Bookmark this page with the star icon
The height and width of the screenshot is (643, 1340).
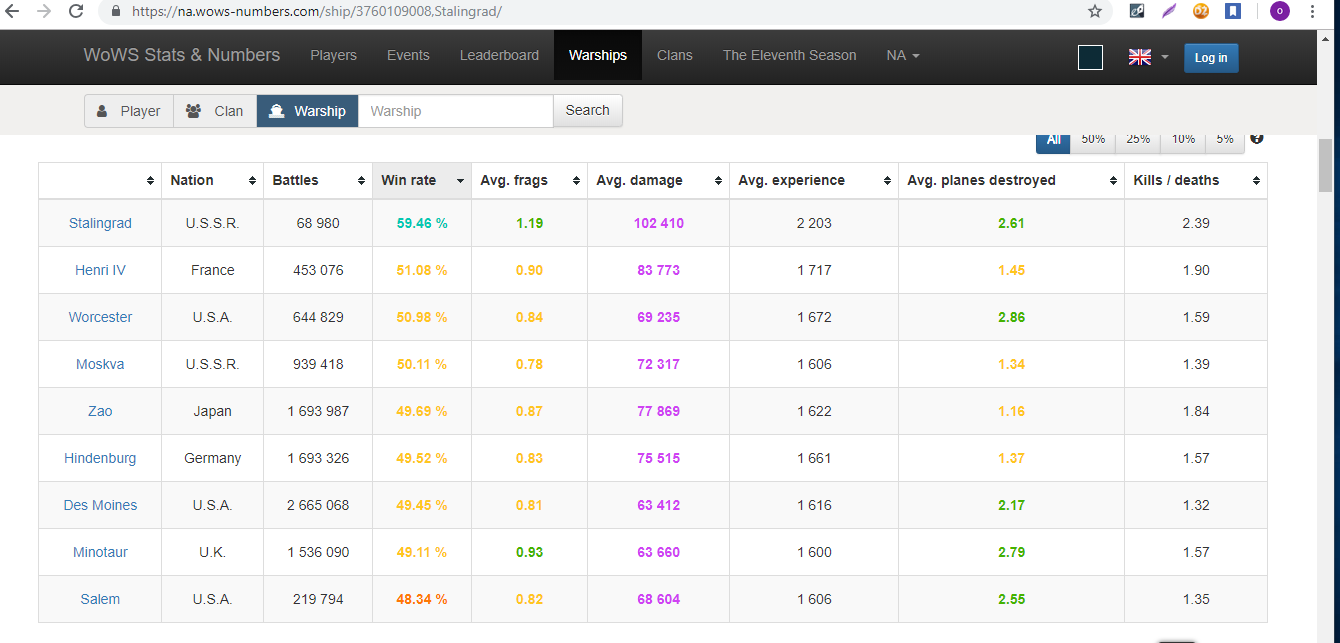click(1095, 12)
